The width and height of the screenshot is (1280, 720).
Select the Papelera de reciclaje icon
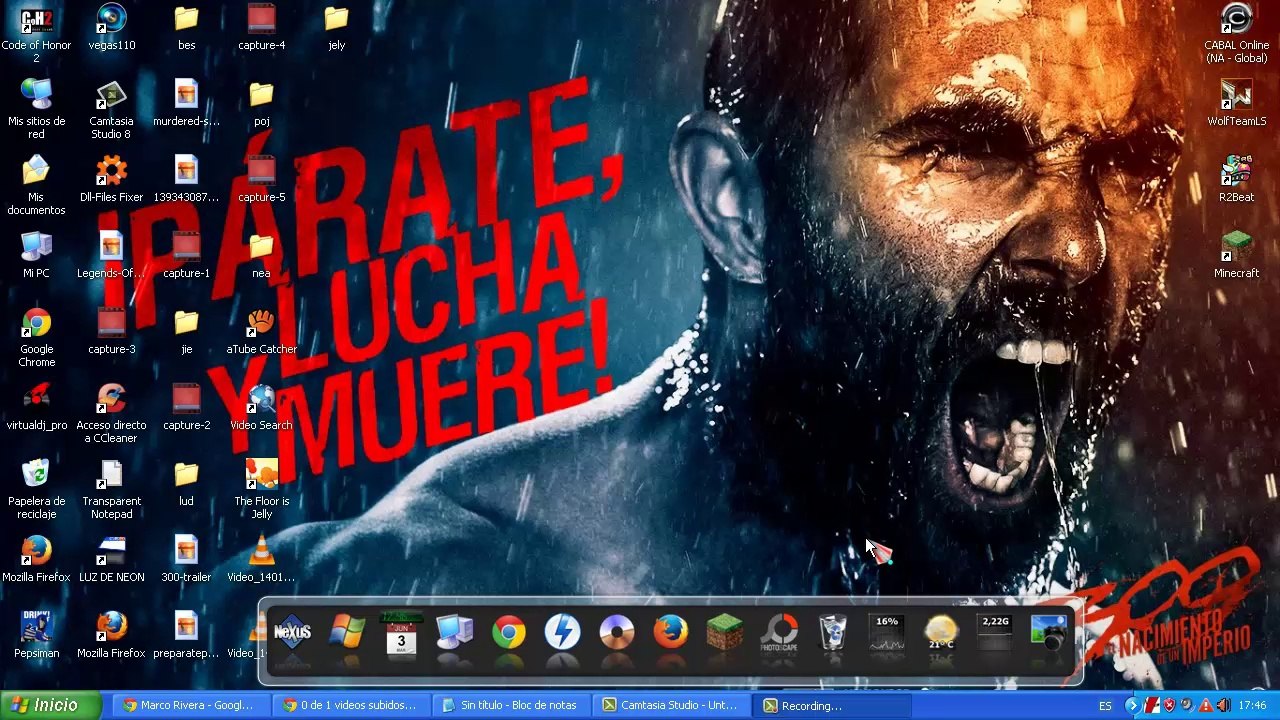36,490
